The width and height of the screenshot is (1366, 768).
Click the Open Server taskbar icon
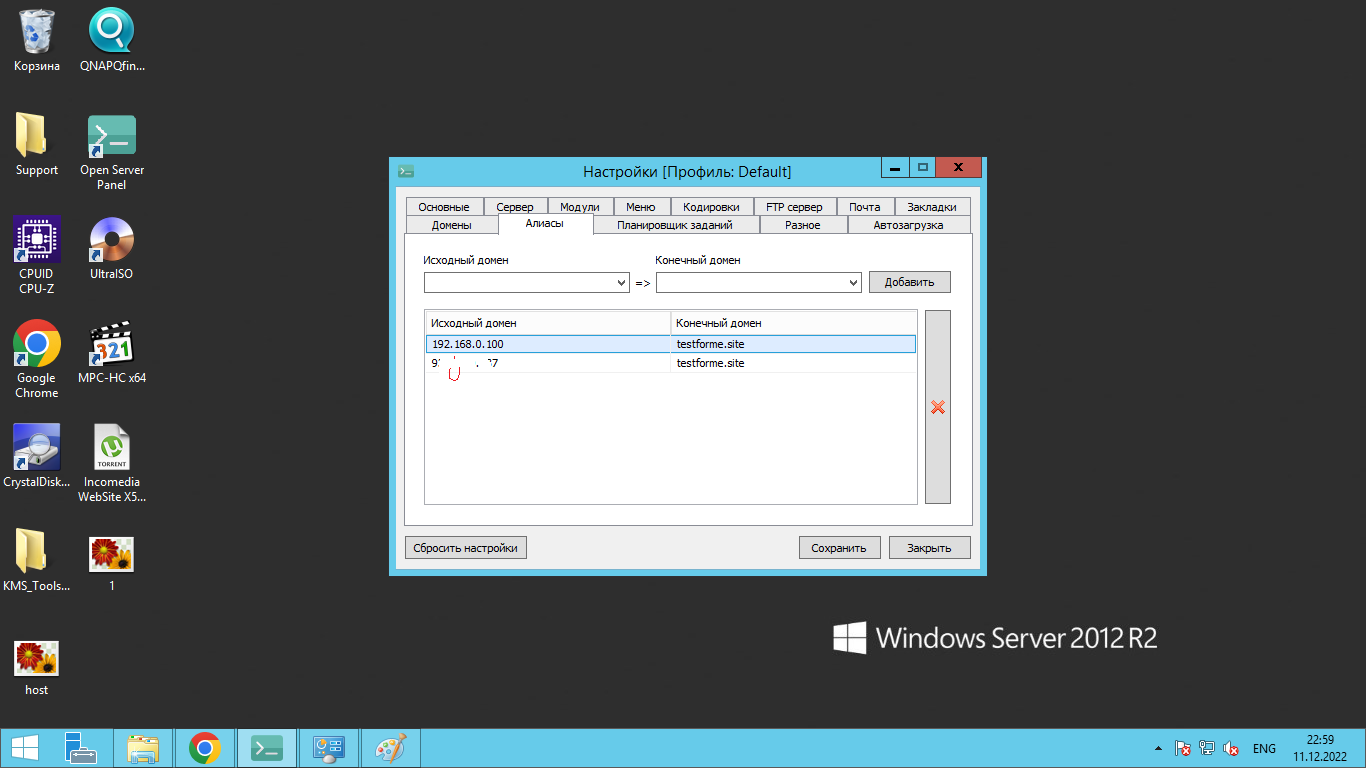tap(267, 748)
